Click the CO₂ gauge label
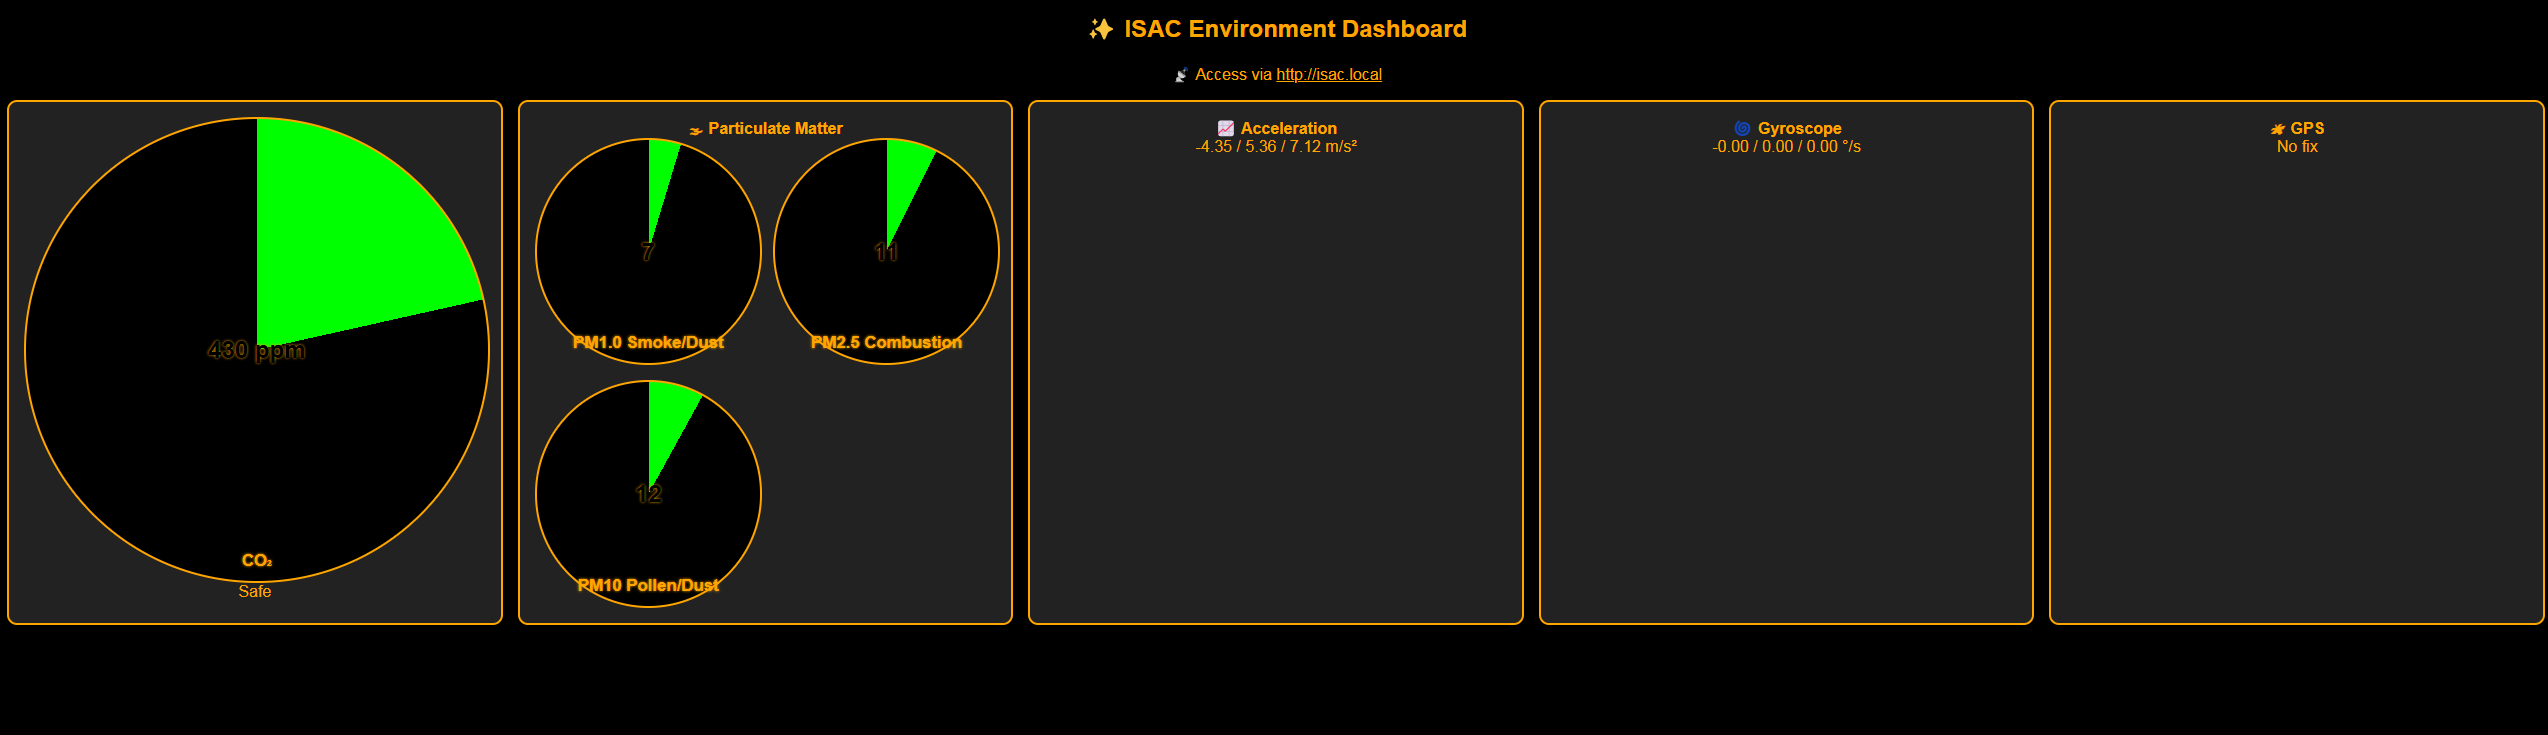The width and height of the screenshot is (2548, 735). coord(257,561)
